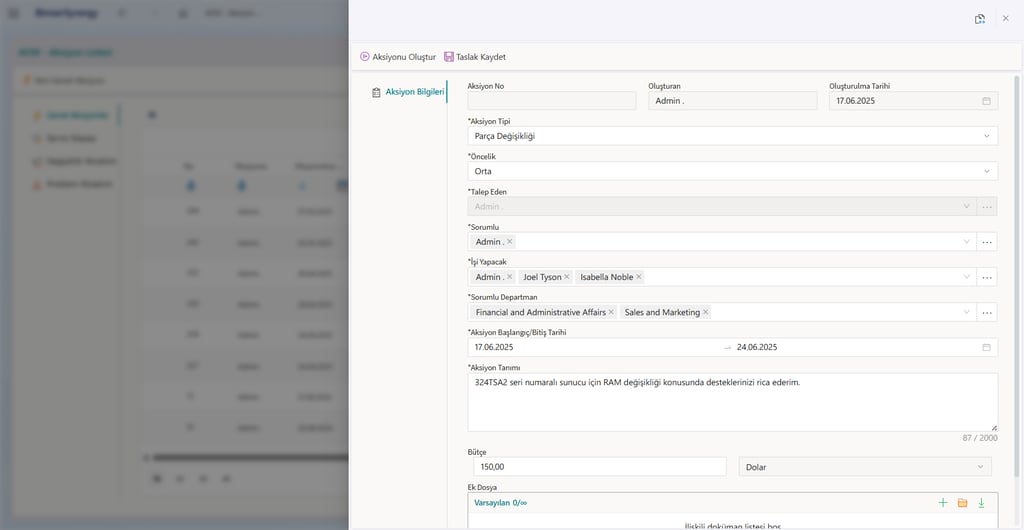Screen dimensions: 1024x530
Task: Click the Talep Eden ellipsis button
Action: click(987, 207)
